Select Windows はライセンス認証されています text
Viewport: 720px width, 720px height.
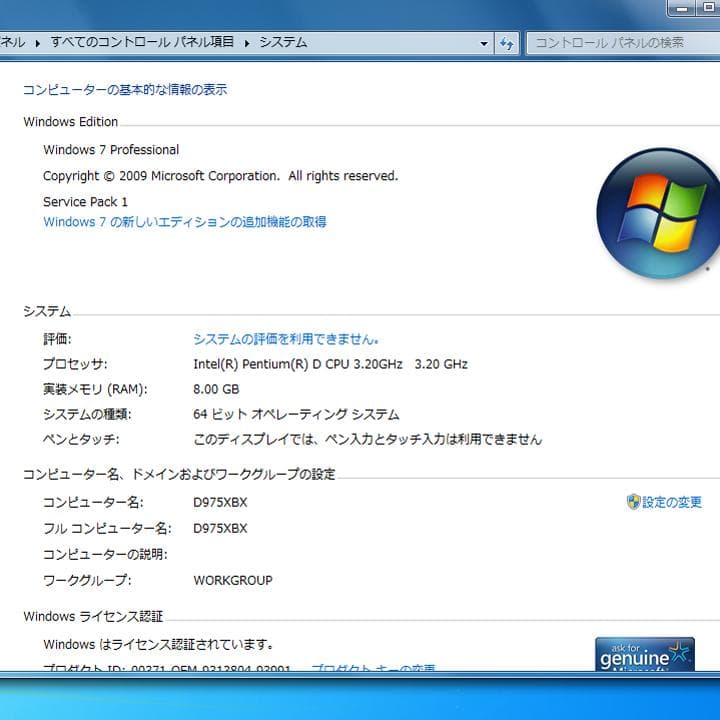158,645
